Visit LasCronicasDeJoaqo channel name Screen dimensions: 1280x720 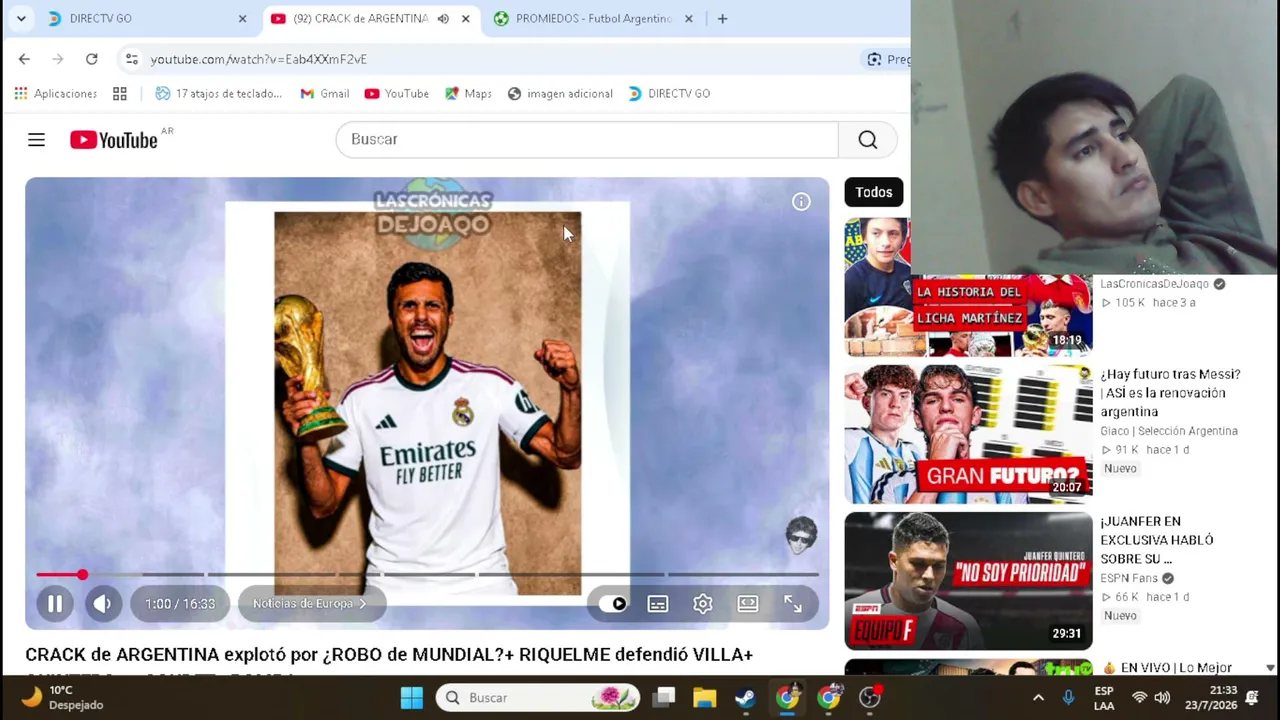[1154, 284]
